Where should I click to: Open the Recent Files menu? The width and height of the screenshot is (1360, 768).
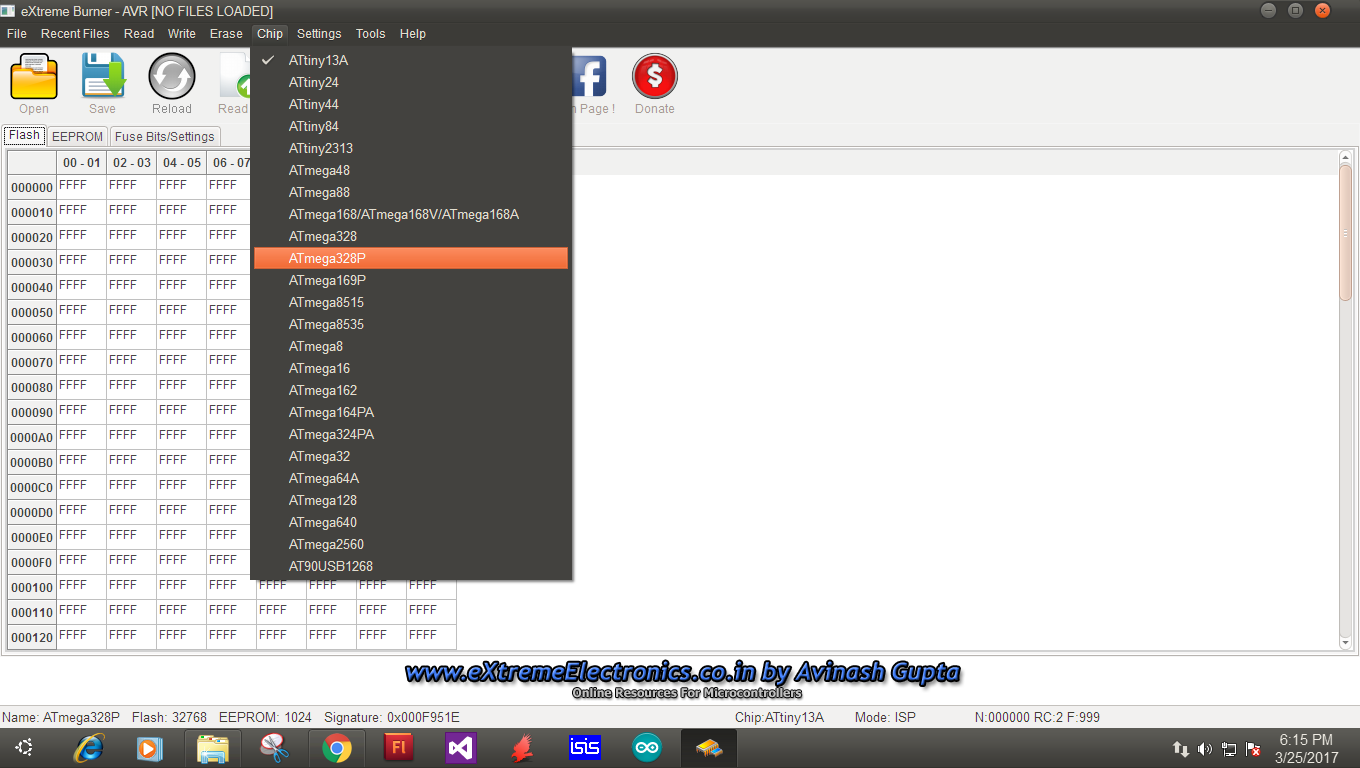tap(75, 33)
